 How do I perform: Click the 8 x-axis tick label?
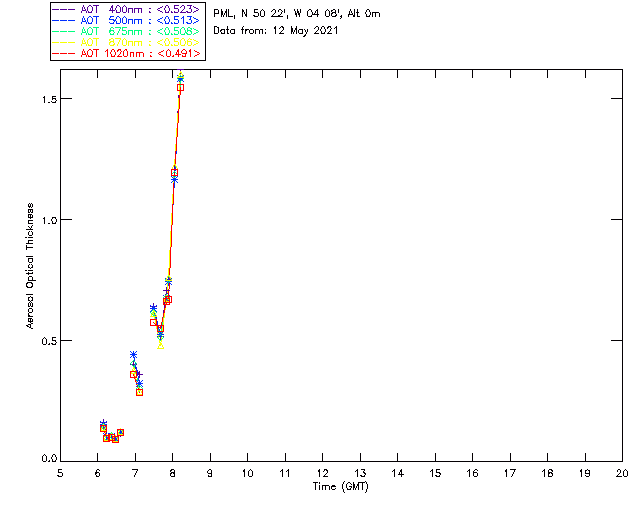tap(173, 473)
